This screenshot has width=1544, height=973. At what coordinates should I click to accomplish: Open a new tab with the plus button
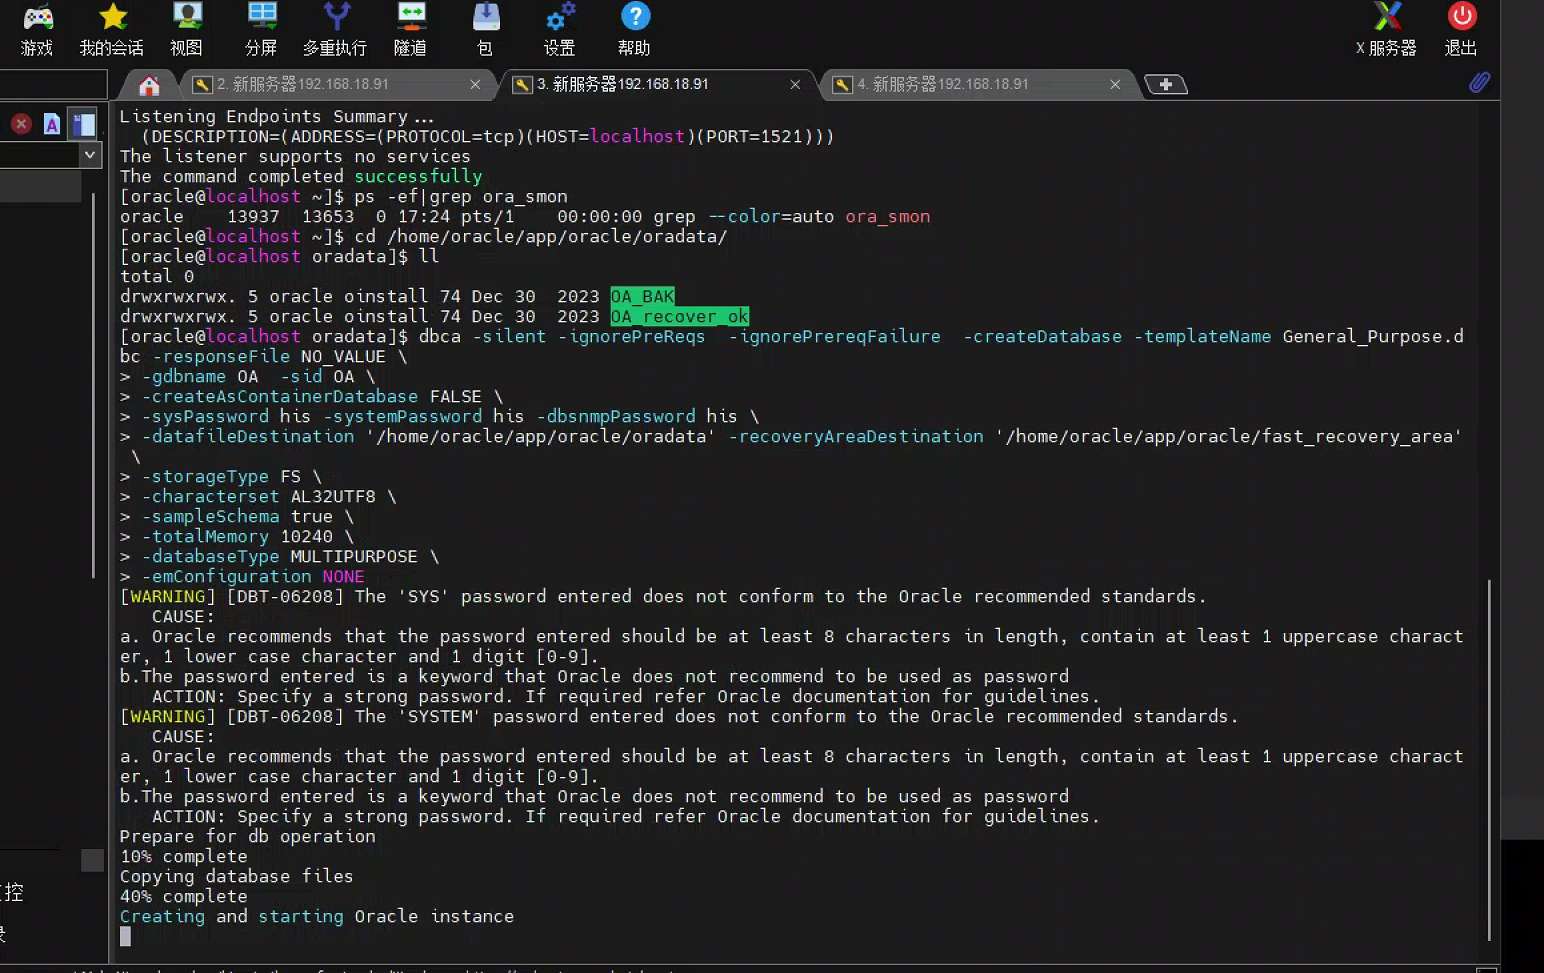click(x=1165, y=85)
